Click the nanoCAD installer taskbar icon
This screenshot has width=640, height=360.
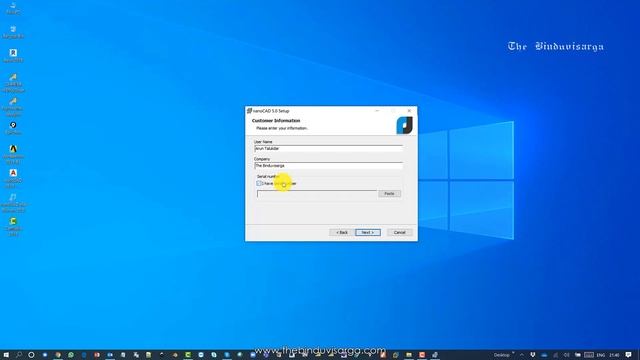tap(435, 355)
